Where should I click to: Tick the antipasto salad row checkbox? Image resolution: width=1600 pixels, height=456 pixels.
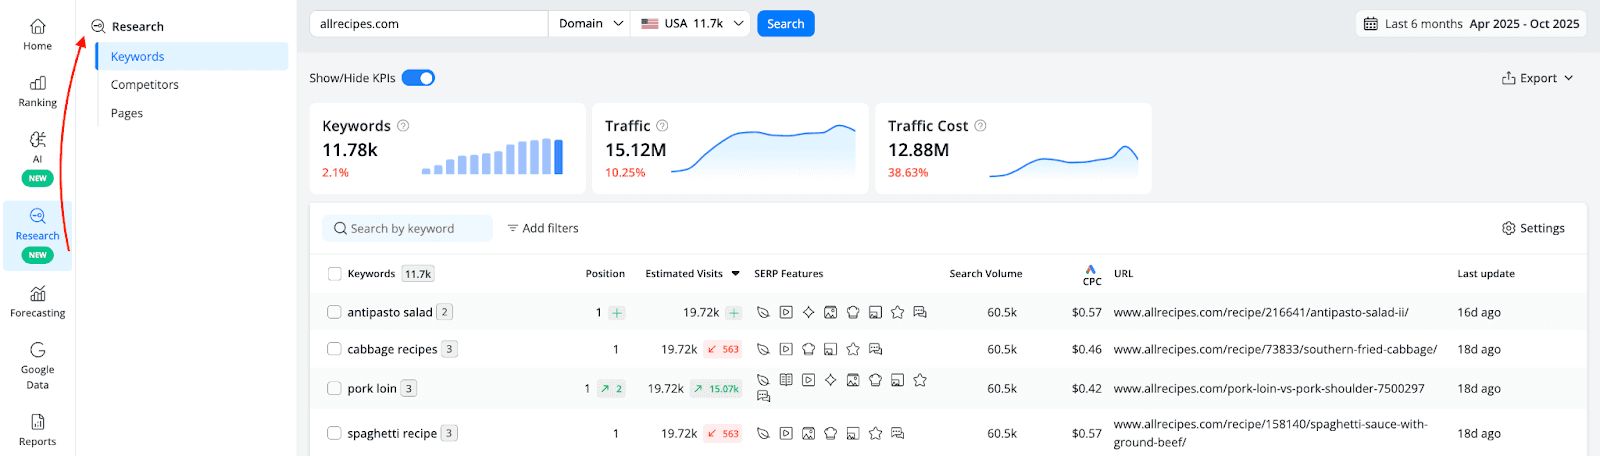[x=334, y=312]
